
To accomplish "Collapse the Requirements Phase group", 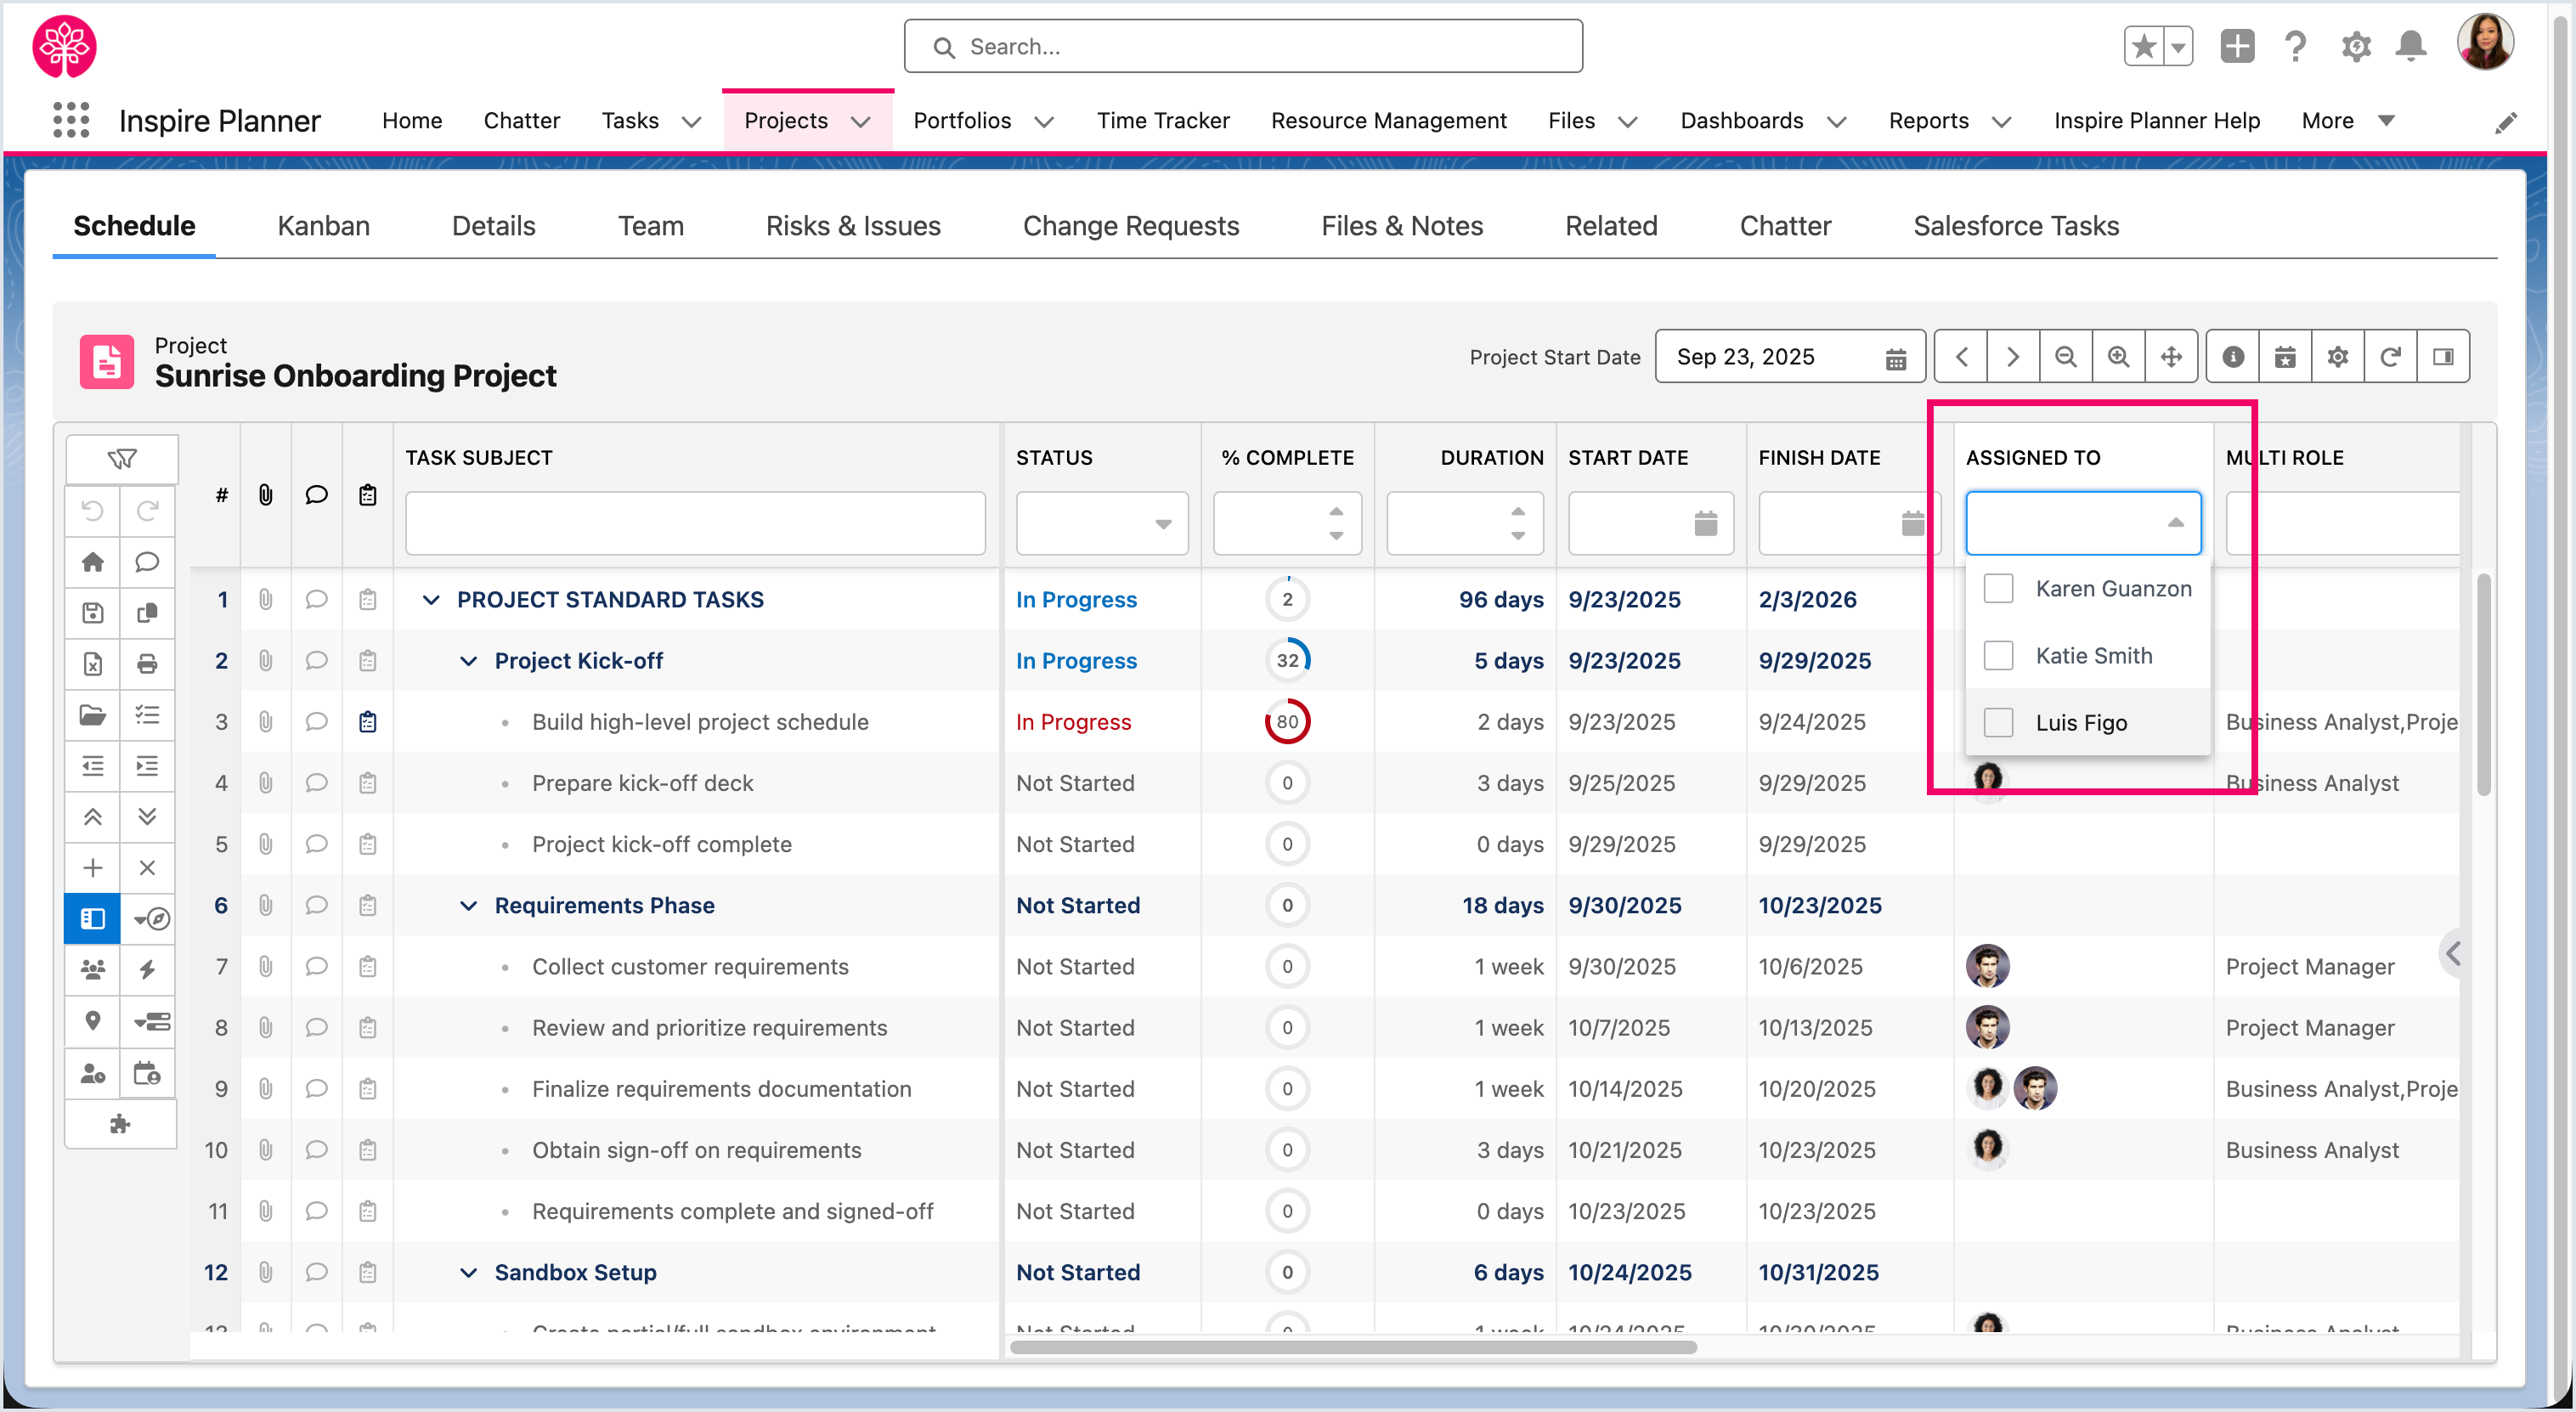I will pos(468,906).
